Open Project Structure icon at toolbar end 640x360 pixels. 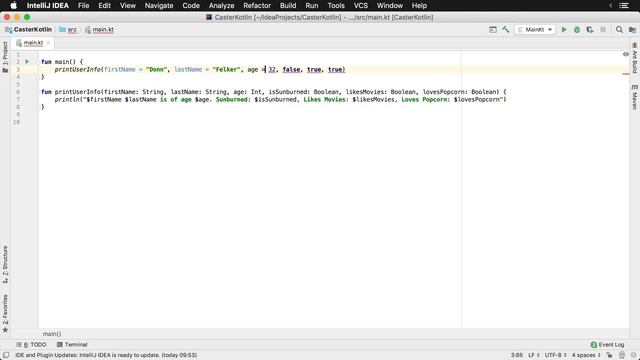(632, 29)
